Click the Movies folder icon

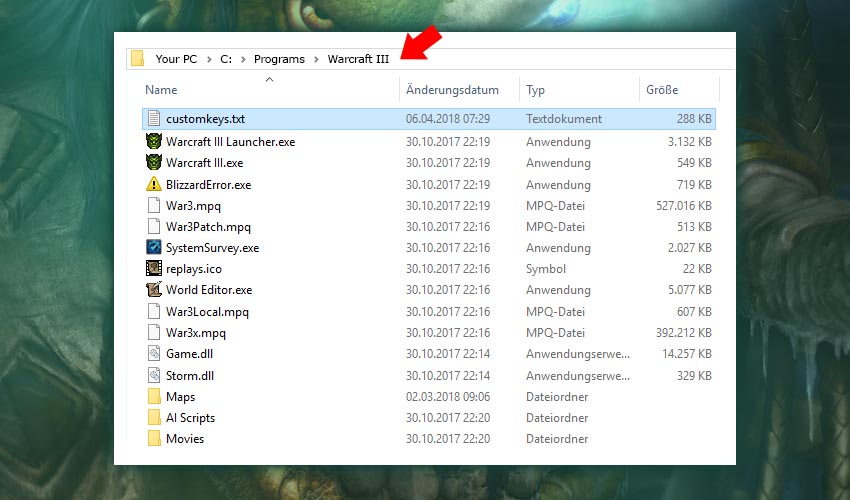click(154, 438)
